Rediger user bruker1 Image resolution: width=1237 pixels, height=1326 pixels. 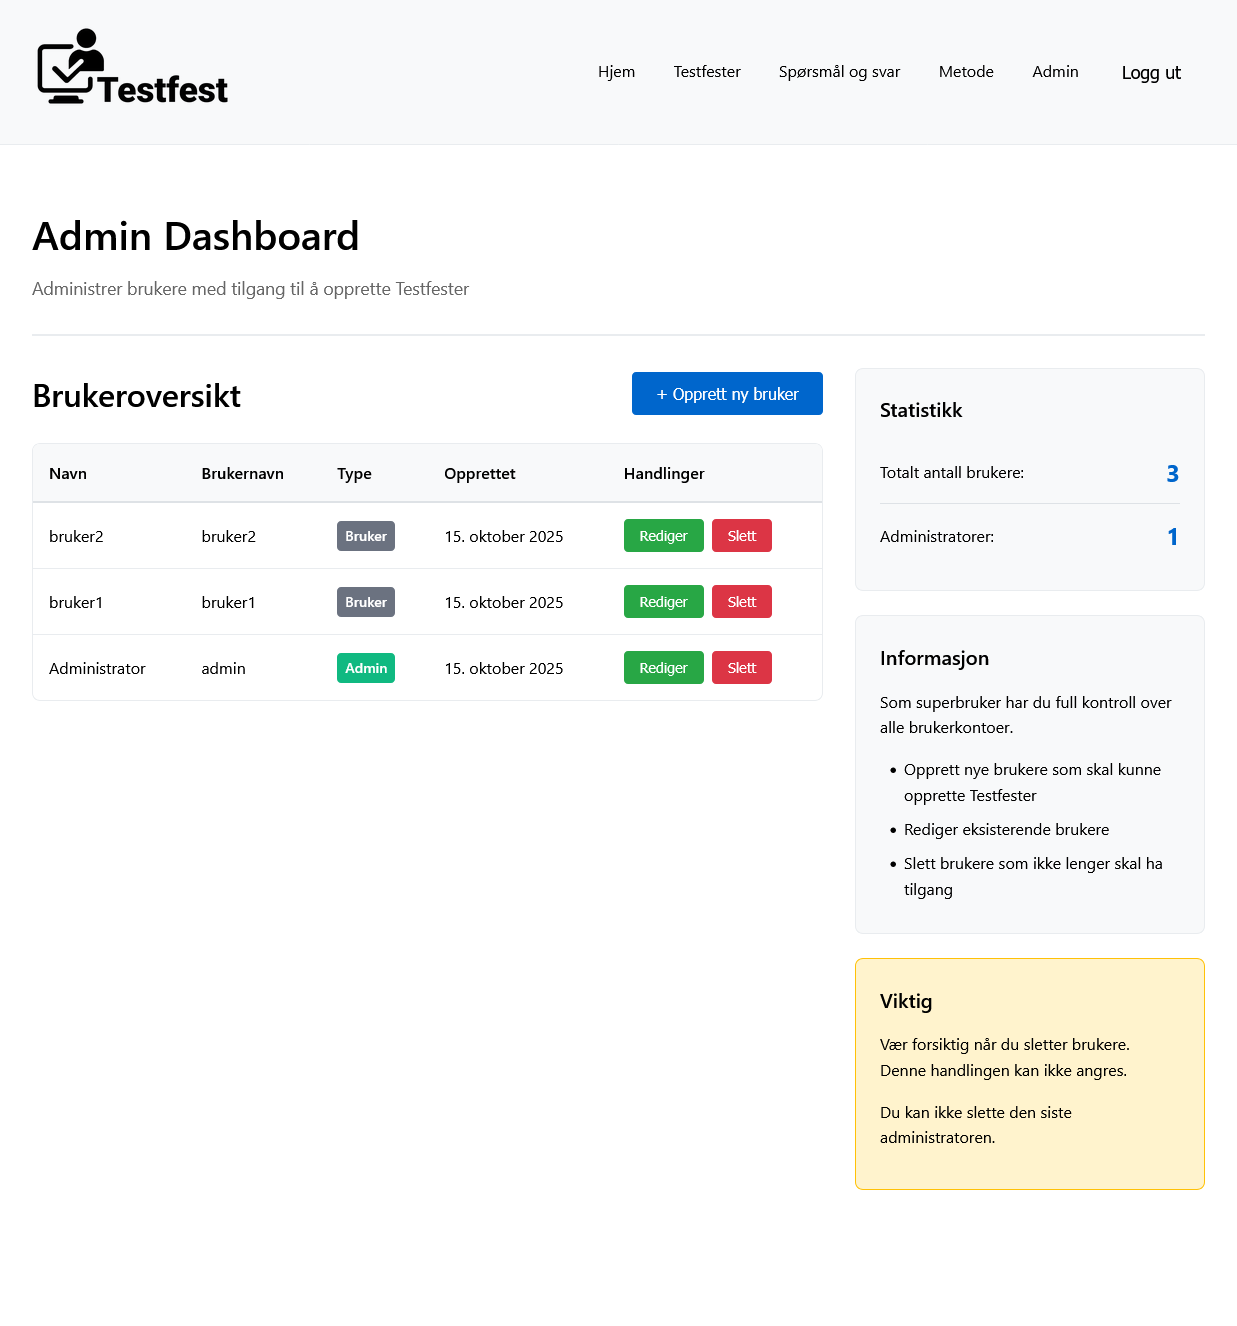point(663,601)
